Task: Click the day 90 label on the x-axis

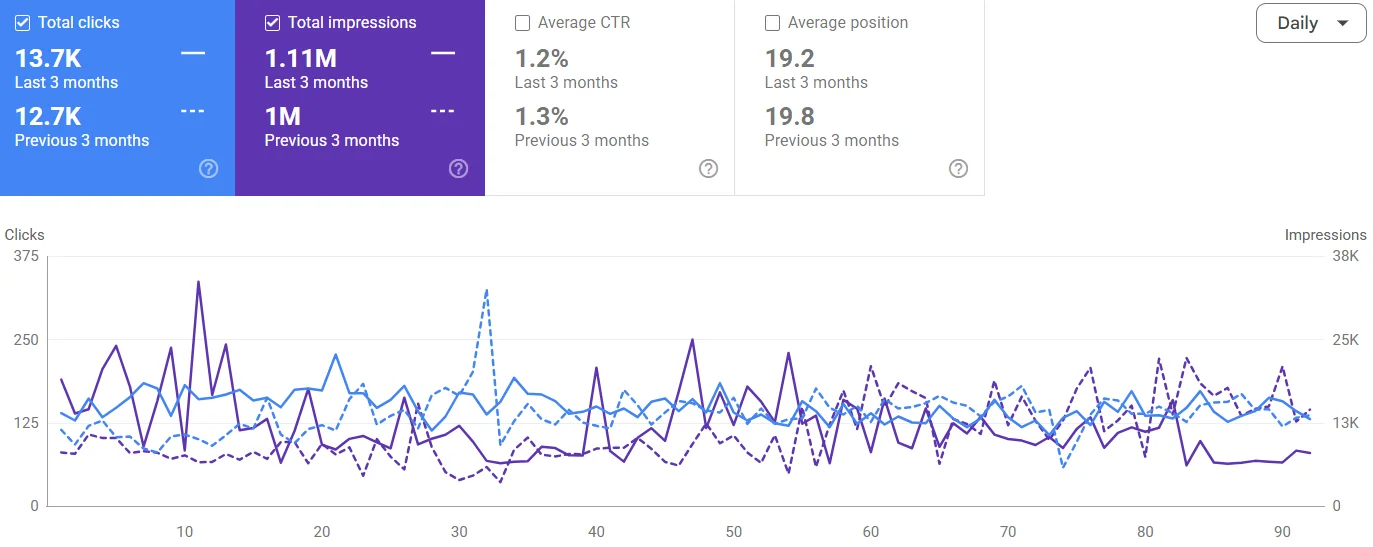Action: click(1283, 531)
